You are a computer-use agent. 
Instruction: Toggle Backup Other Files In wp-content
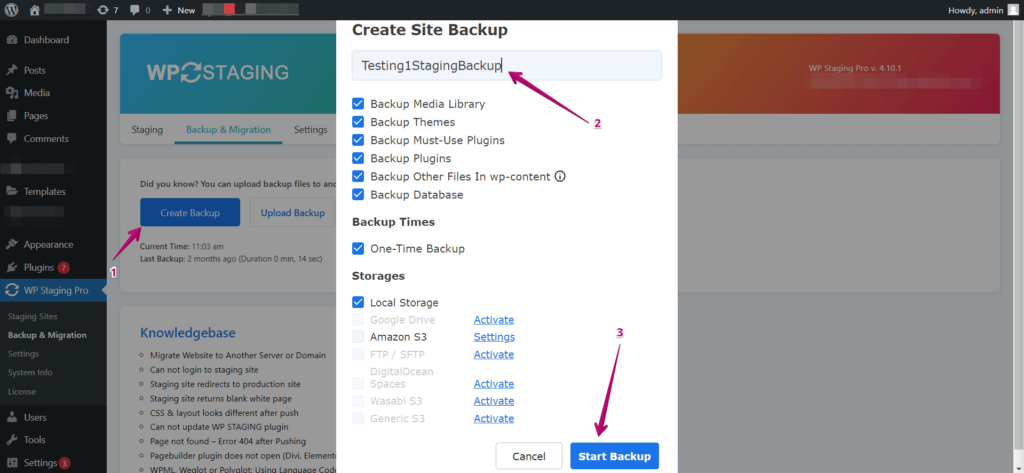tap(358, 176)
